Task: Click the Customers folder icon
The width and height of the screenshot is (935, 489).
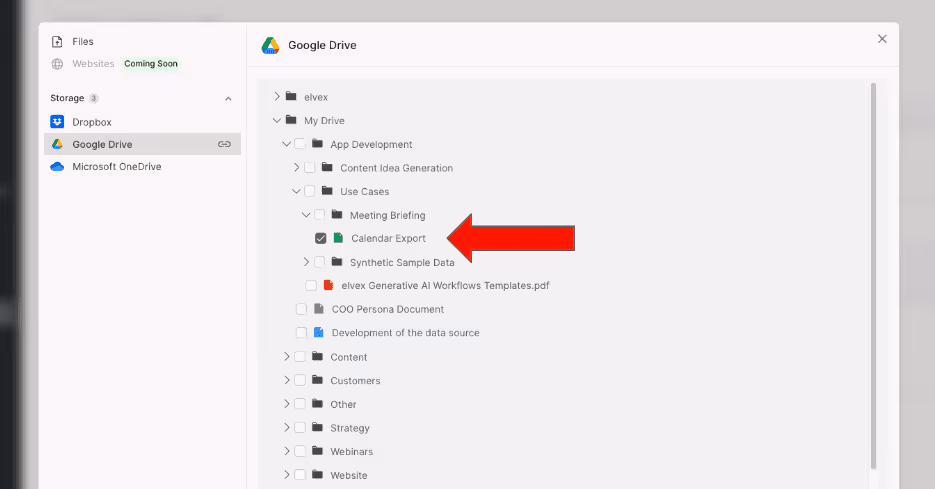Action: [x=317, y=380]
